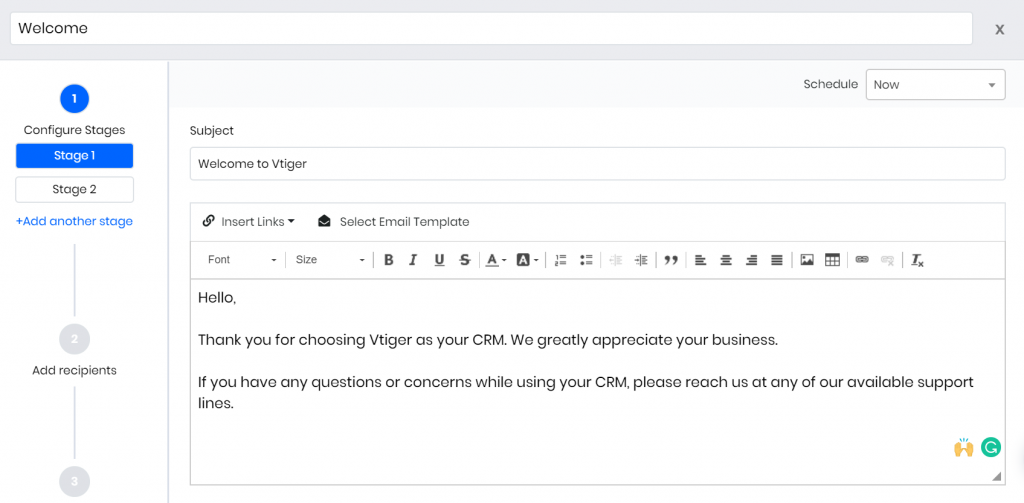The image size is (1024, 503).
Task: Open the text color picker
Action: [495, 260]
